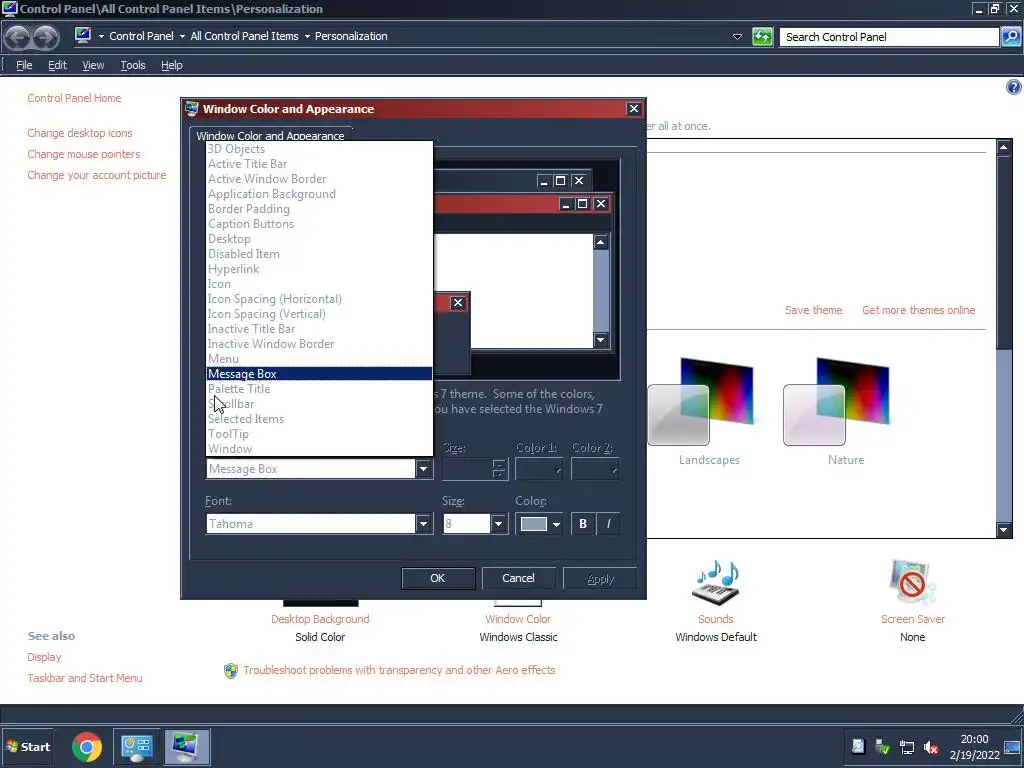Open the address bar history dropdown arrow
The image size is (1024, 768).
(737, 37)
